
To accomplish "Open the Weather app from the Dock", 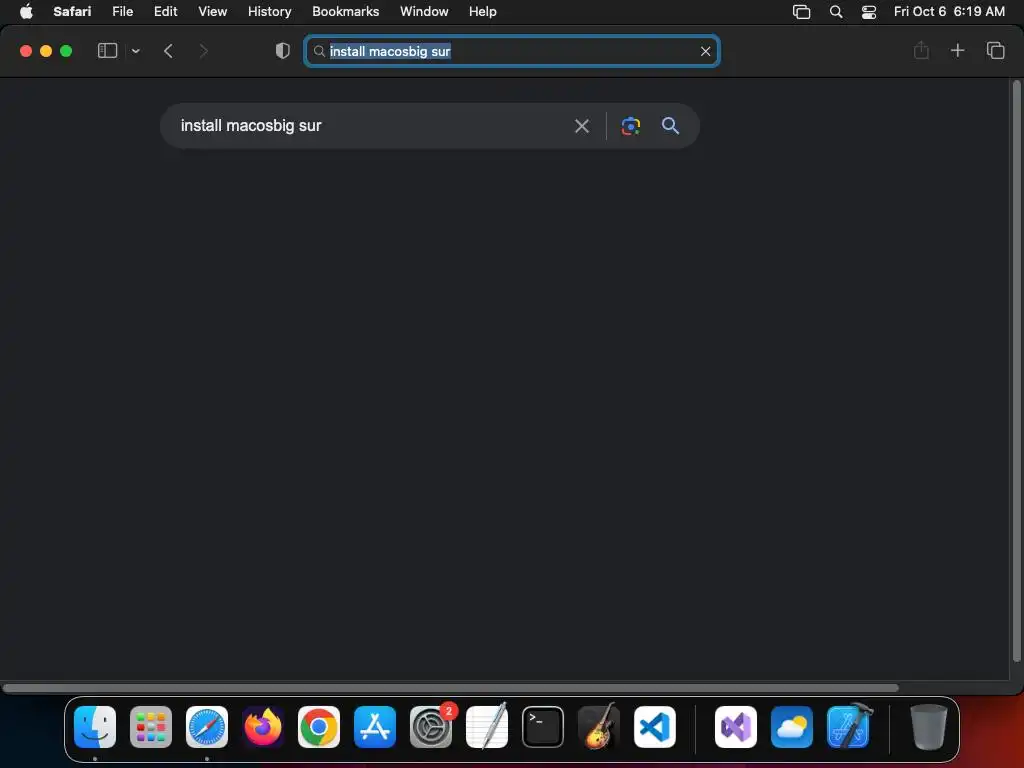I will point(792,727).
